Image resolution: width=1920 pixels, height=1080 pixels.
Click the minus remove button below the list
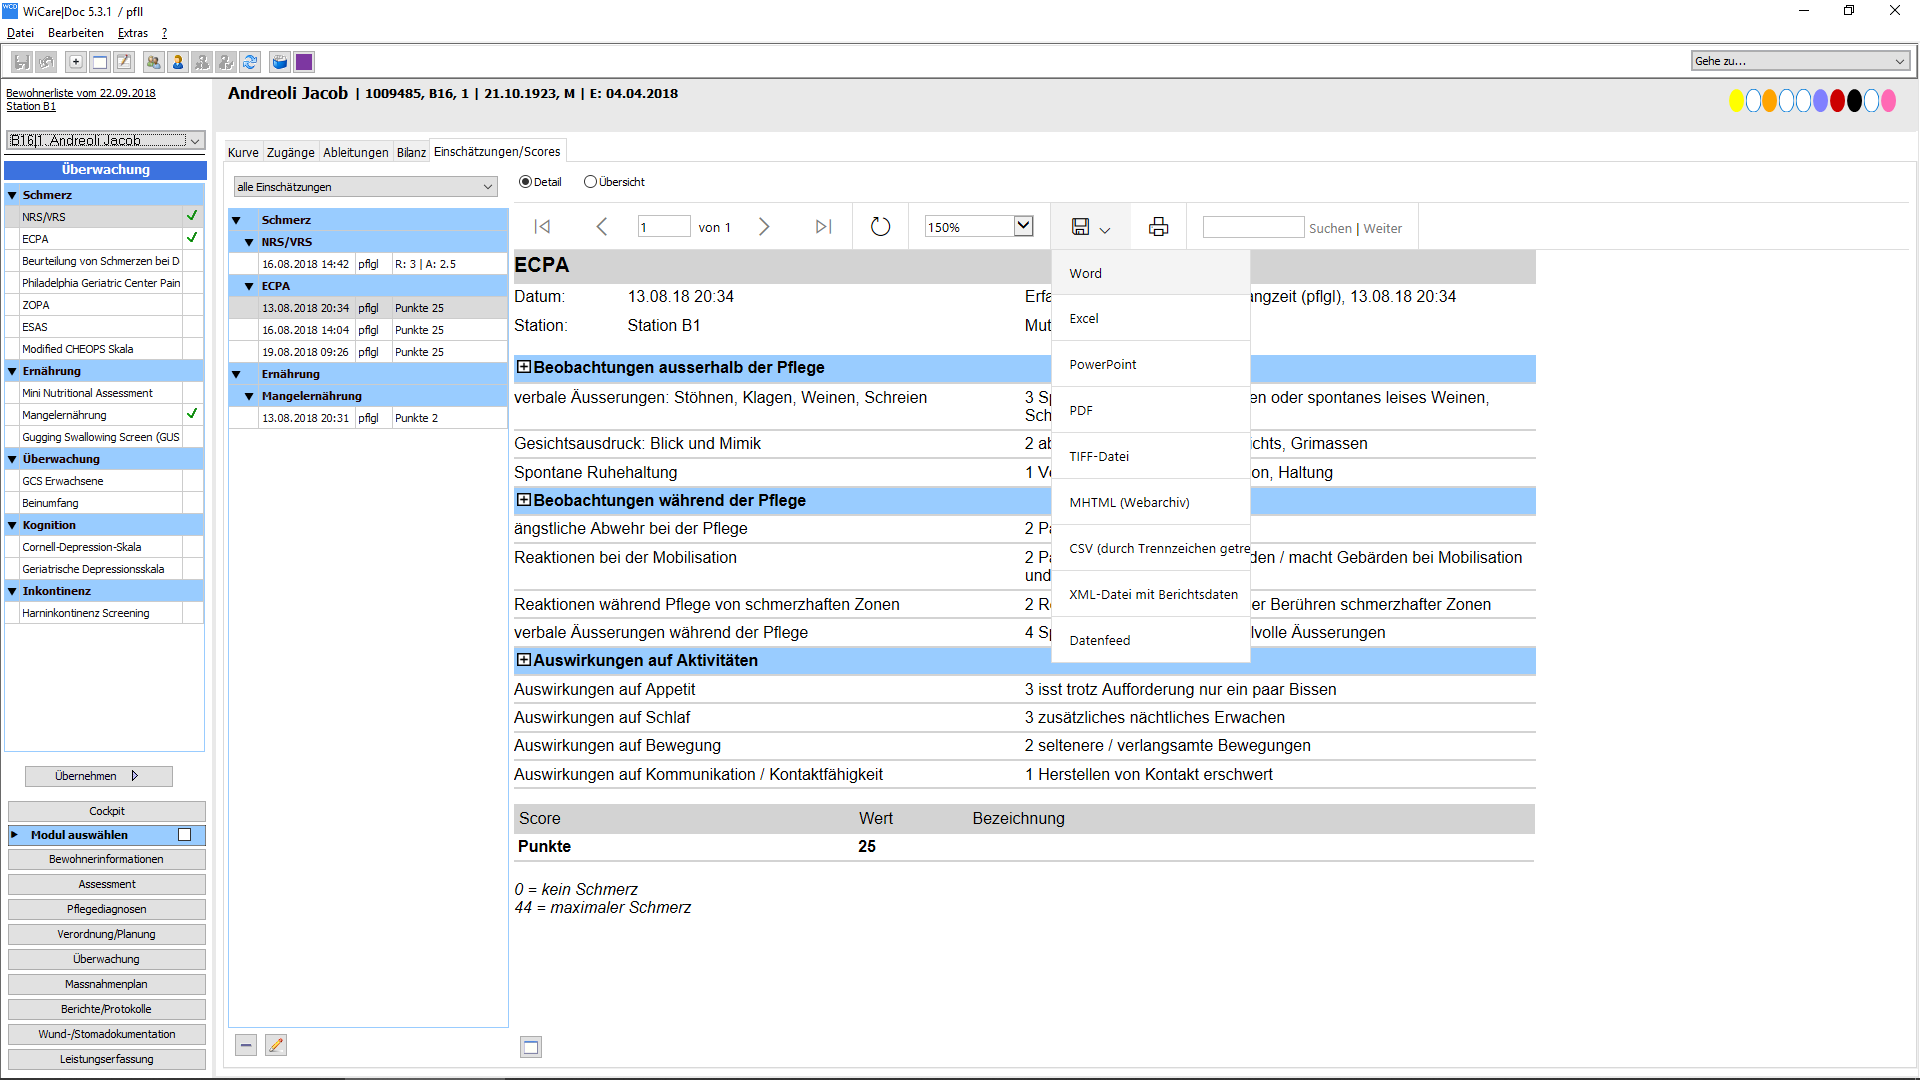[246, 1045]
